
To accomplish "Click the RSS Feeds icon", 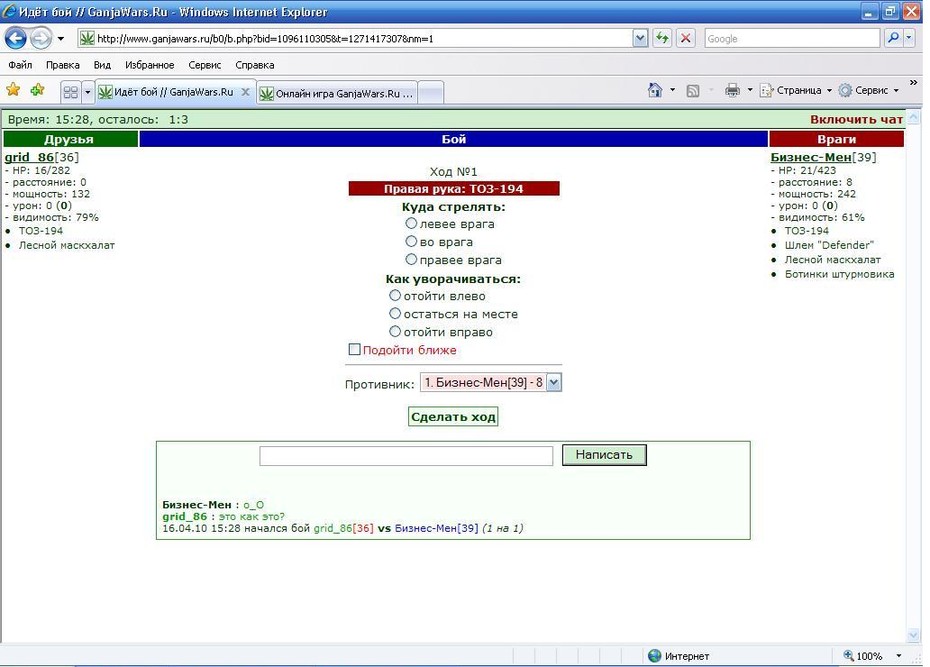I will pyautogui.click(x=692, y=91).
